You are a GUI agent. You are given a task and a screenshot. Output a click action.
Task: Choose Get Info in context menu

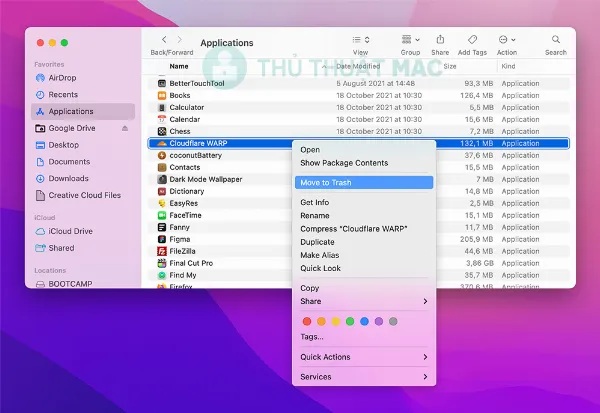(x=364, y=202)
